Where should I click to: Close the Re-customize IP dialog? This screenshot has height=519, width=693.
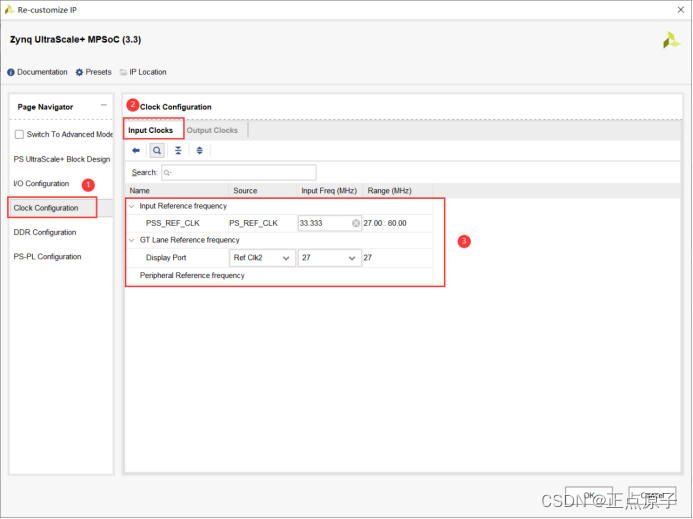pyautogui.click(x=681, y=10)
